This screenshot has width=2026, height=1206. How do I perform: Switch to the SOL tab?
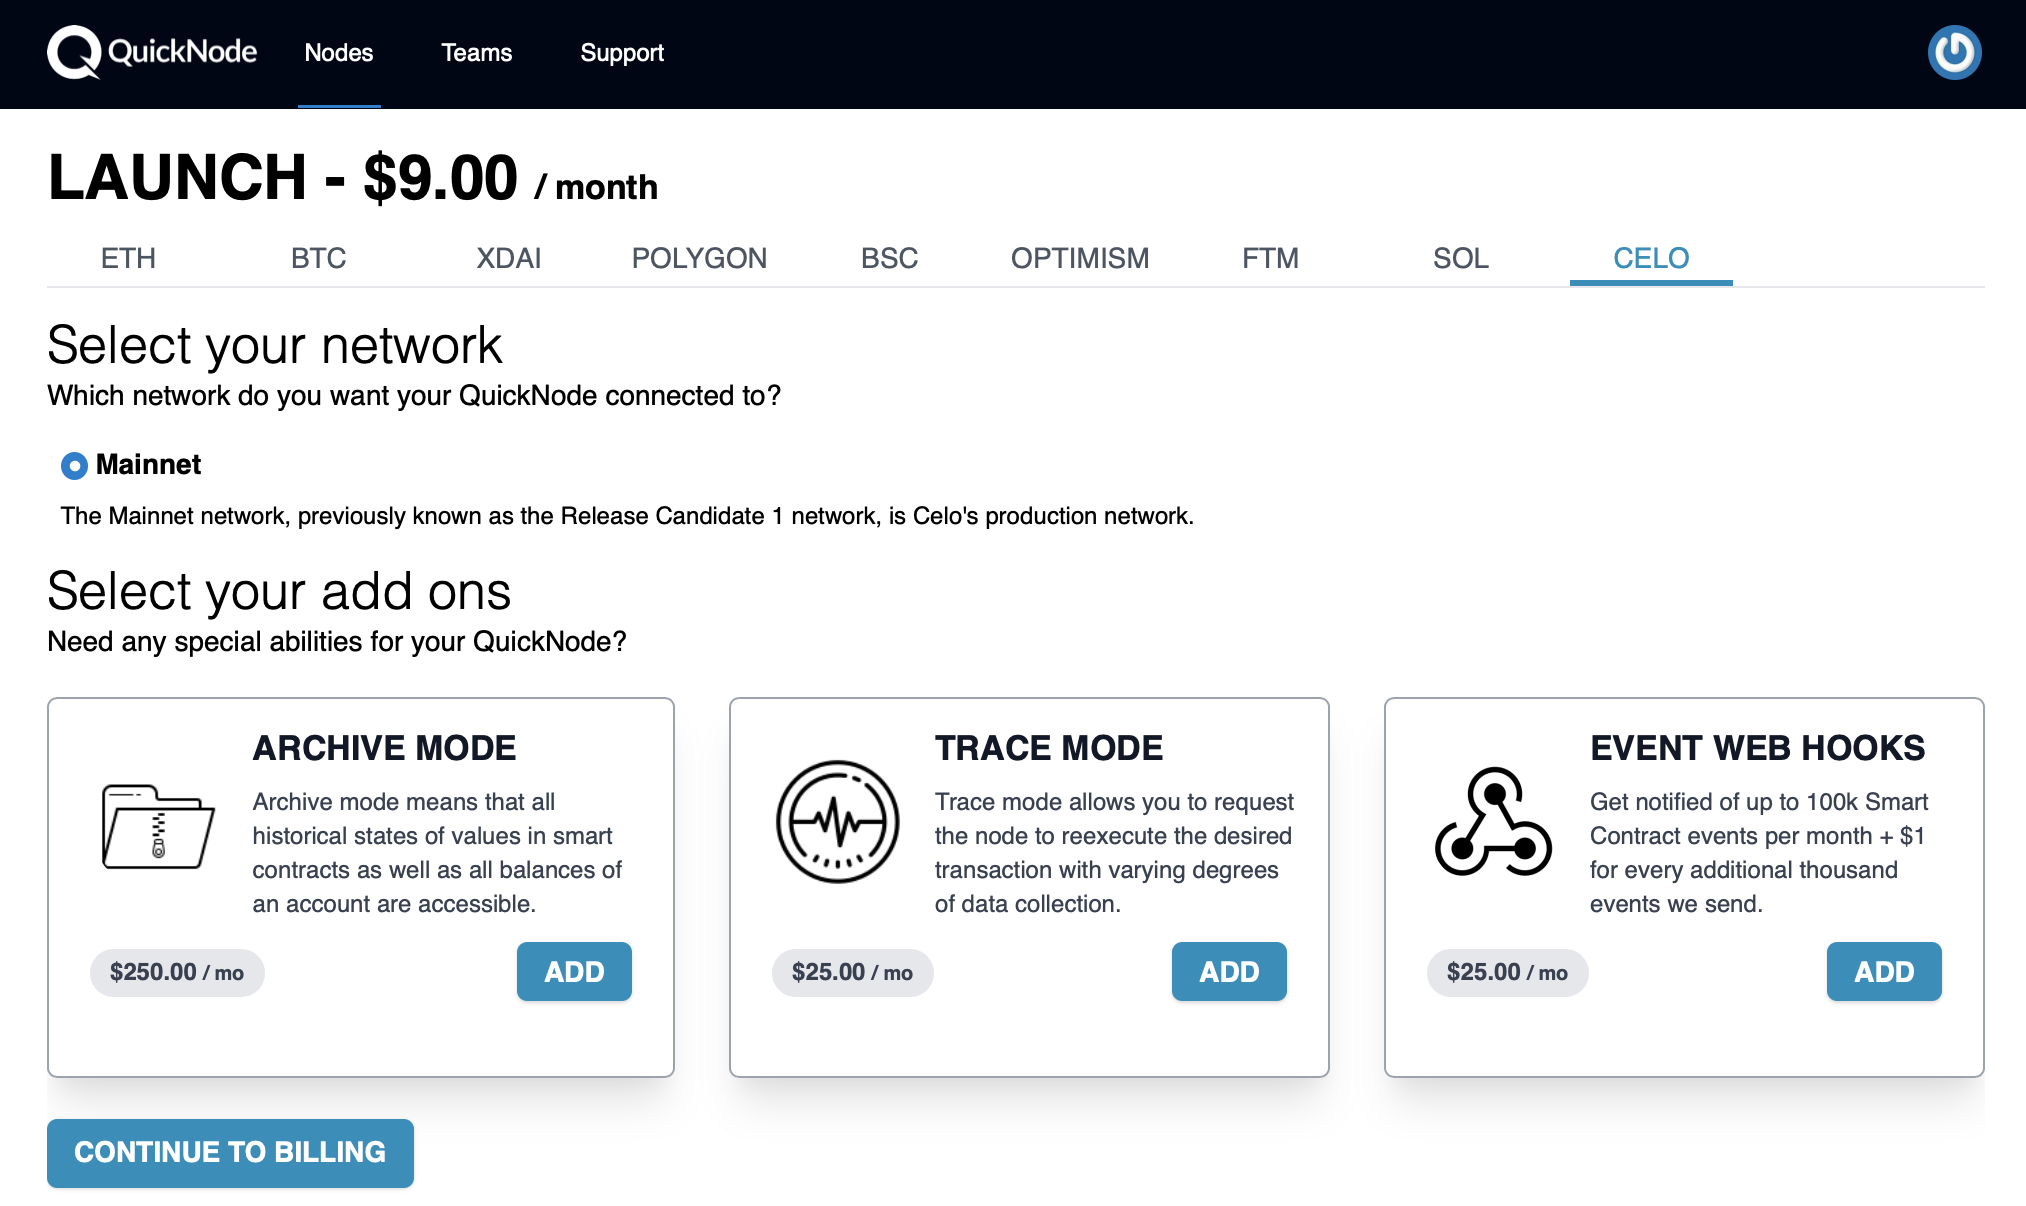[x=1461, y=258]
